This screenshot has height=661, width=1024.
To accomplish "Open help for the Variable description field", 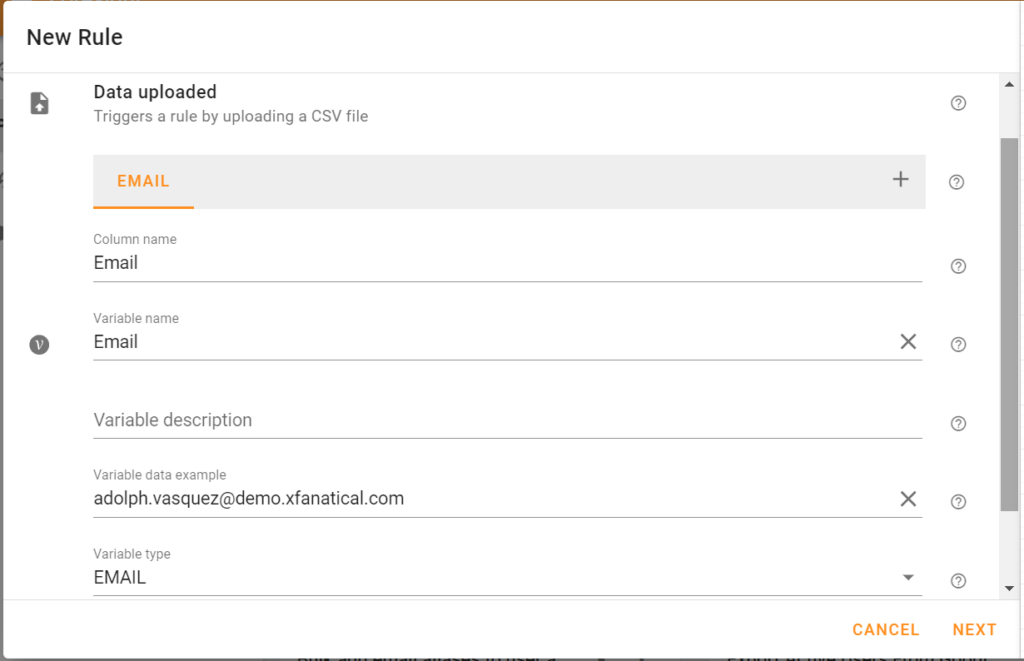I will click(x=957, y=423).
